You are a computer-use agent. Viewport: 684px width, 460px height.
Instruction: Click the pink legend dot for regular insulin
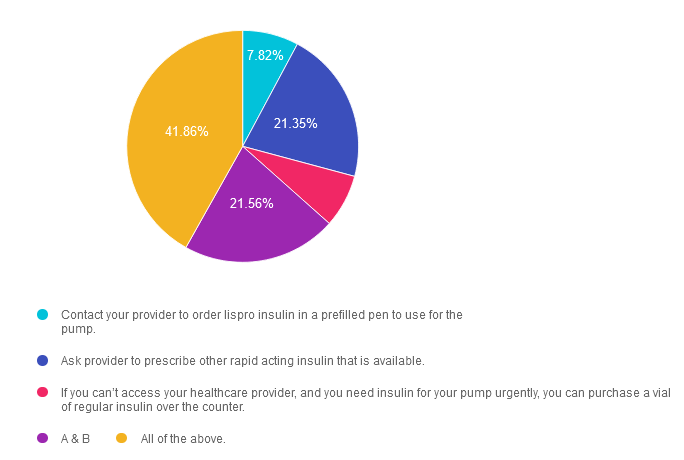pyautogui.click(x=43, y=393)
